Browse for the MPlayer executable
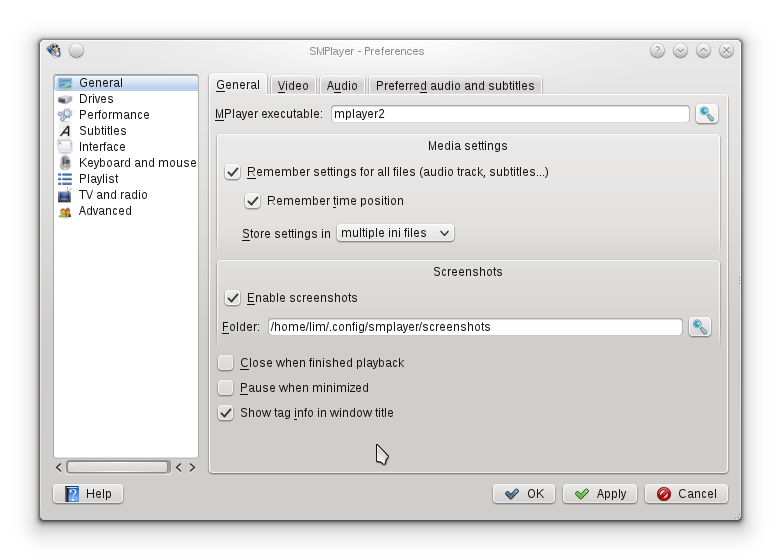Viewport: 781px width, 560px height. [706, 114]
